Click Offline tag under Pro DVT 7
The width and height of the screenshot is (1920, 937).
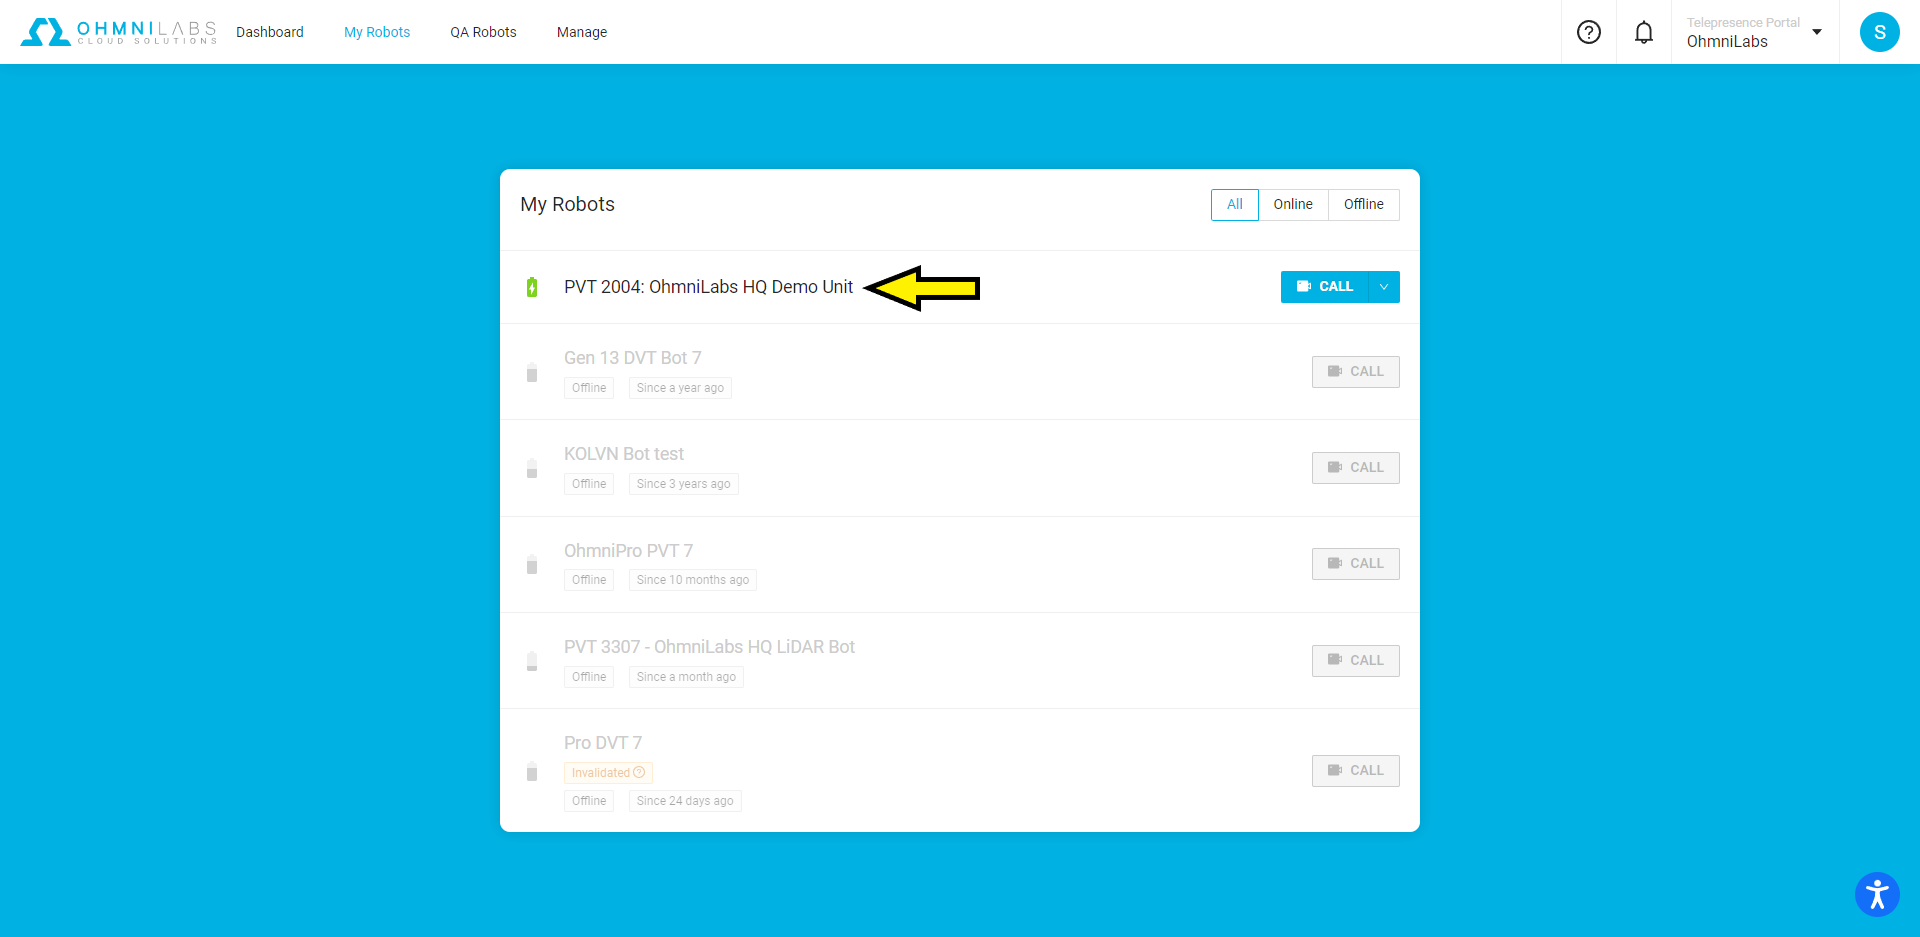point(589,801)
